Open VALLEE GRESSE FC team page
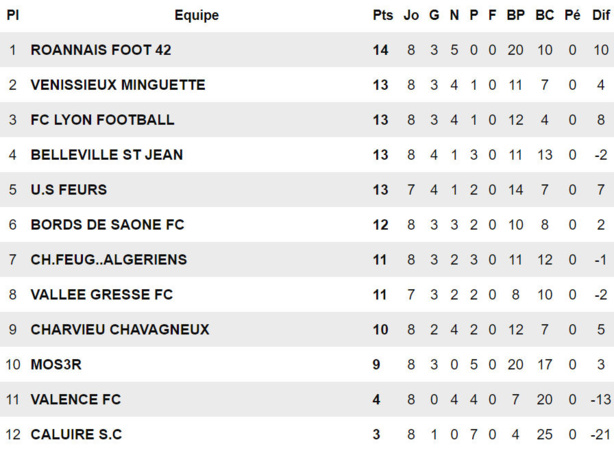This screenshot has width=614, height=451. [102, 295]
